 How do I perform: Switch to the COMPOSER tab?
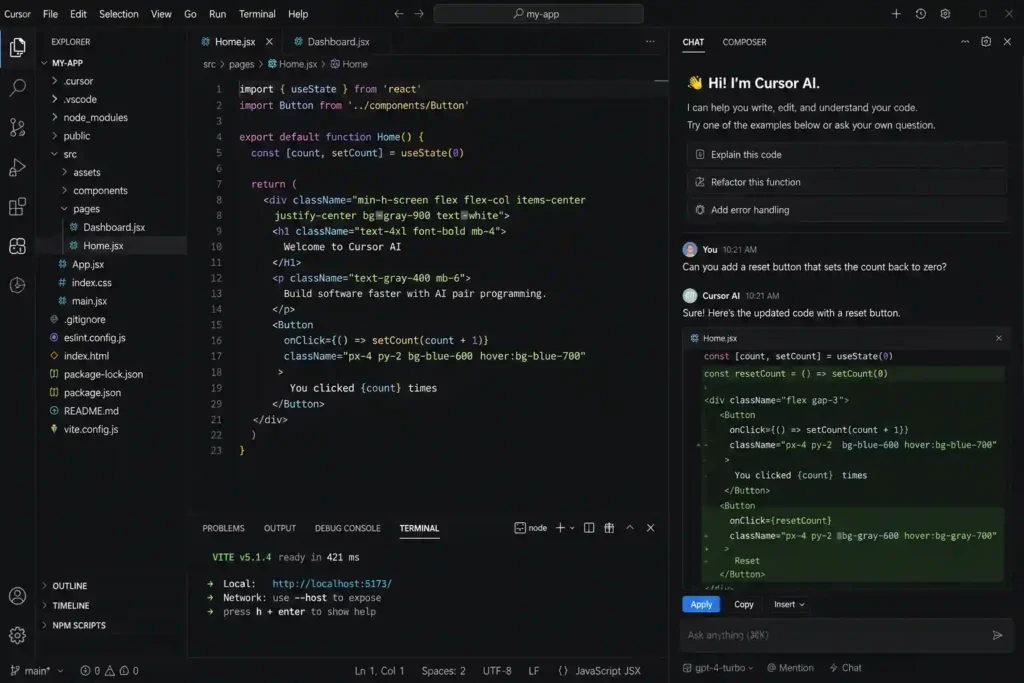coord(744,42)
